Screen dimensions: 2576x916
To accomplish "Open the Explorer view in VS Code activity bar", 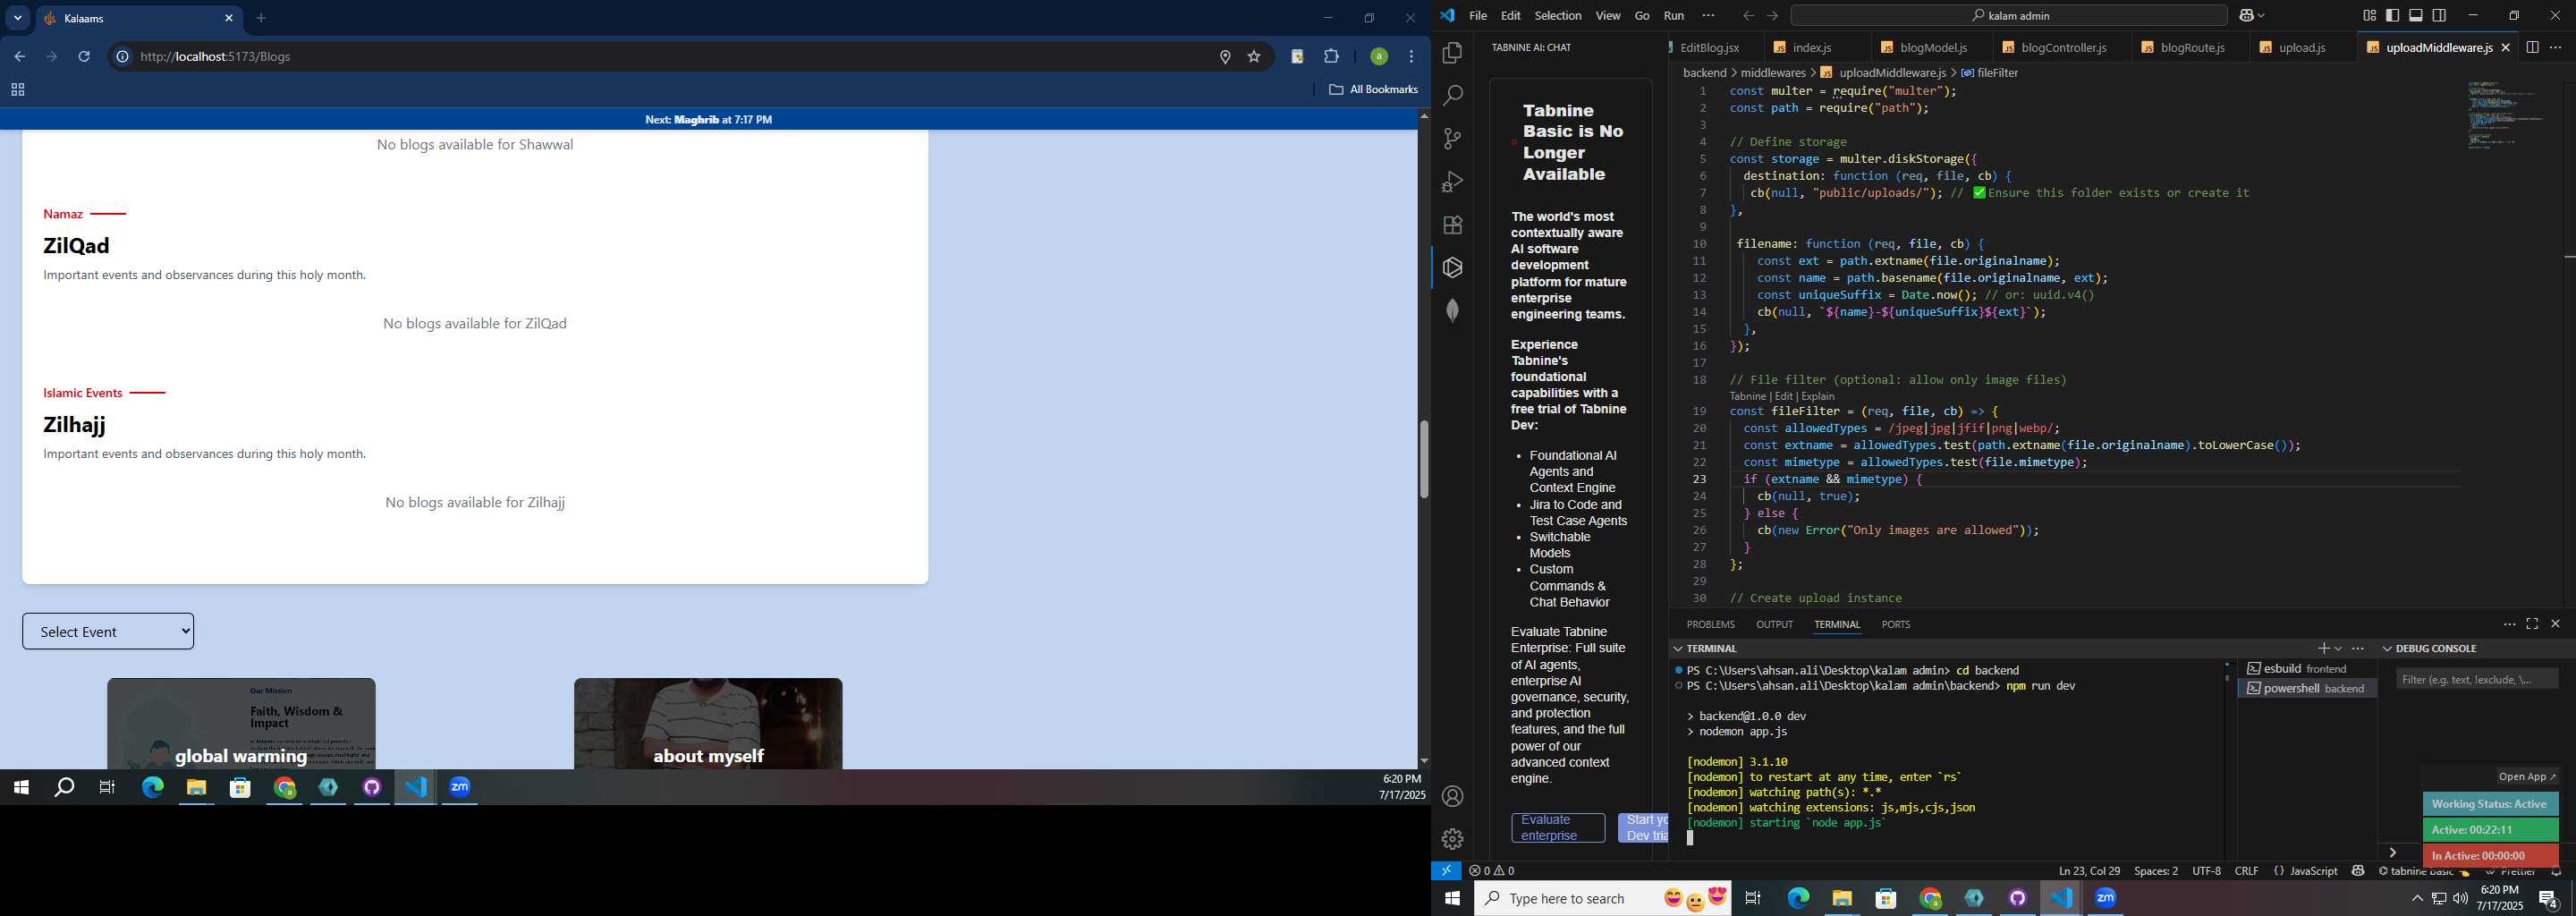I will tap(1452, 53).
